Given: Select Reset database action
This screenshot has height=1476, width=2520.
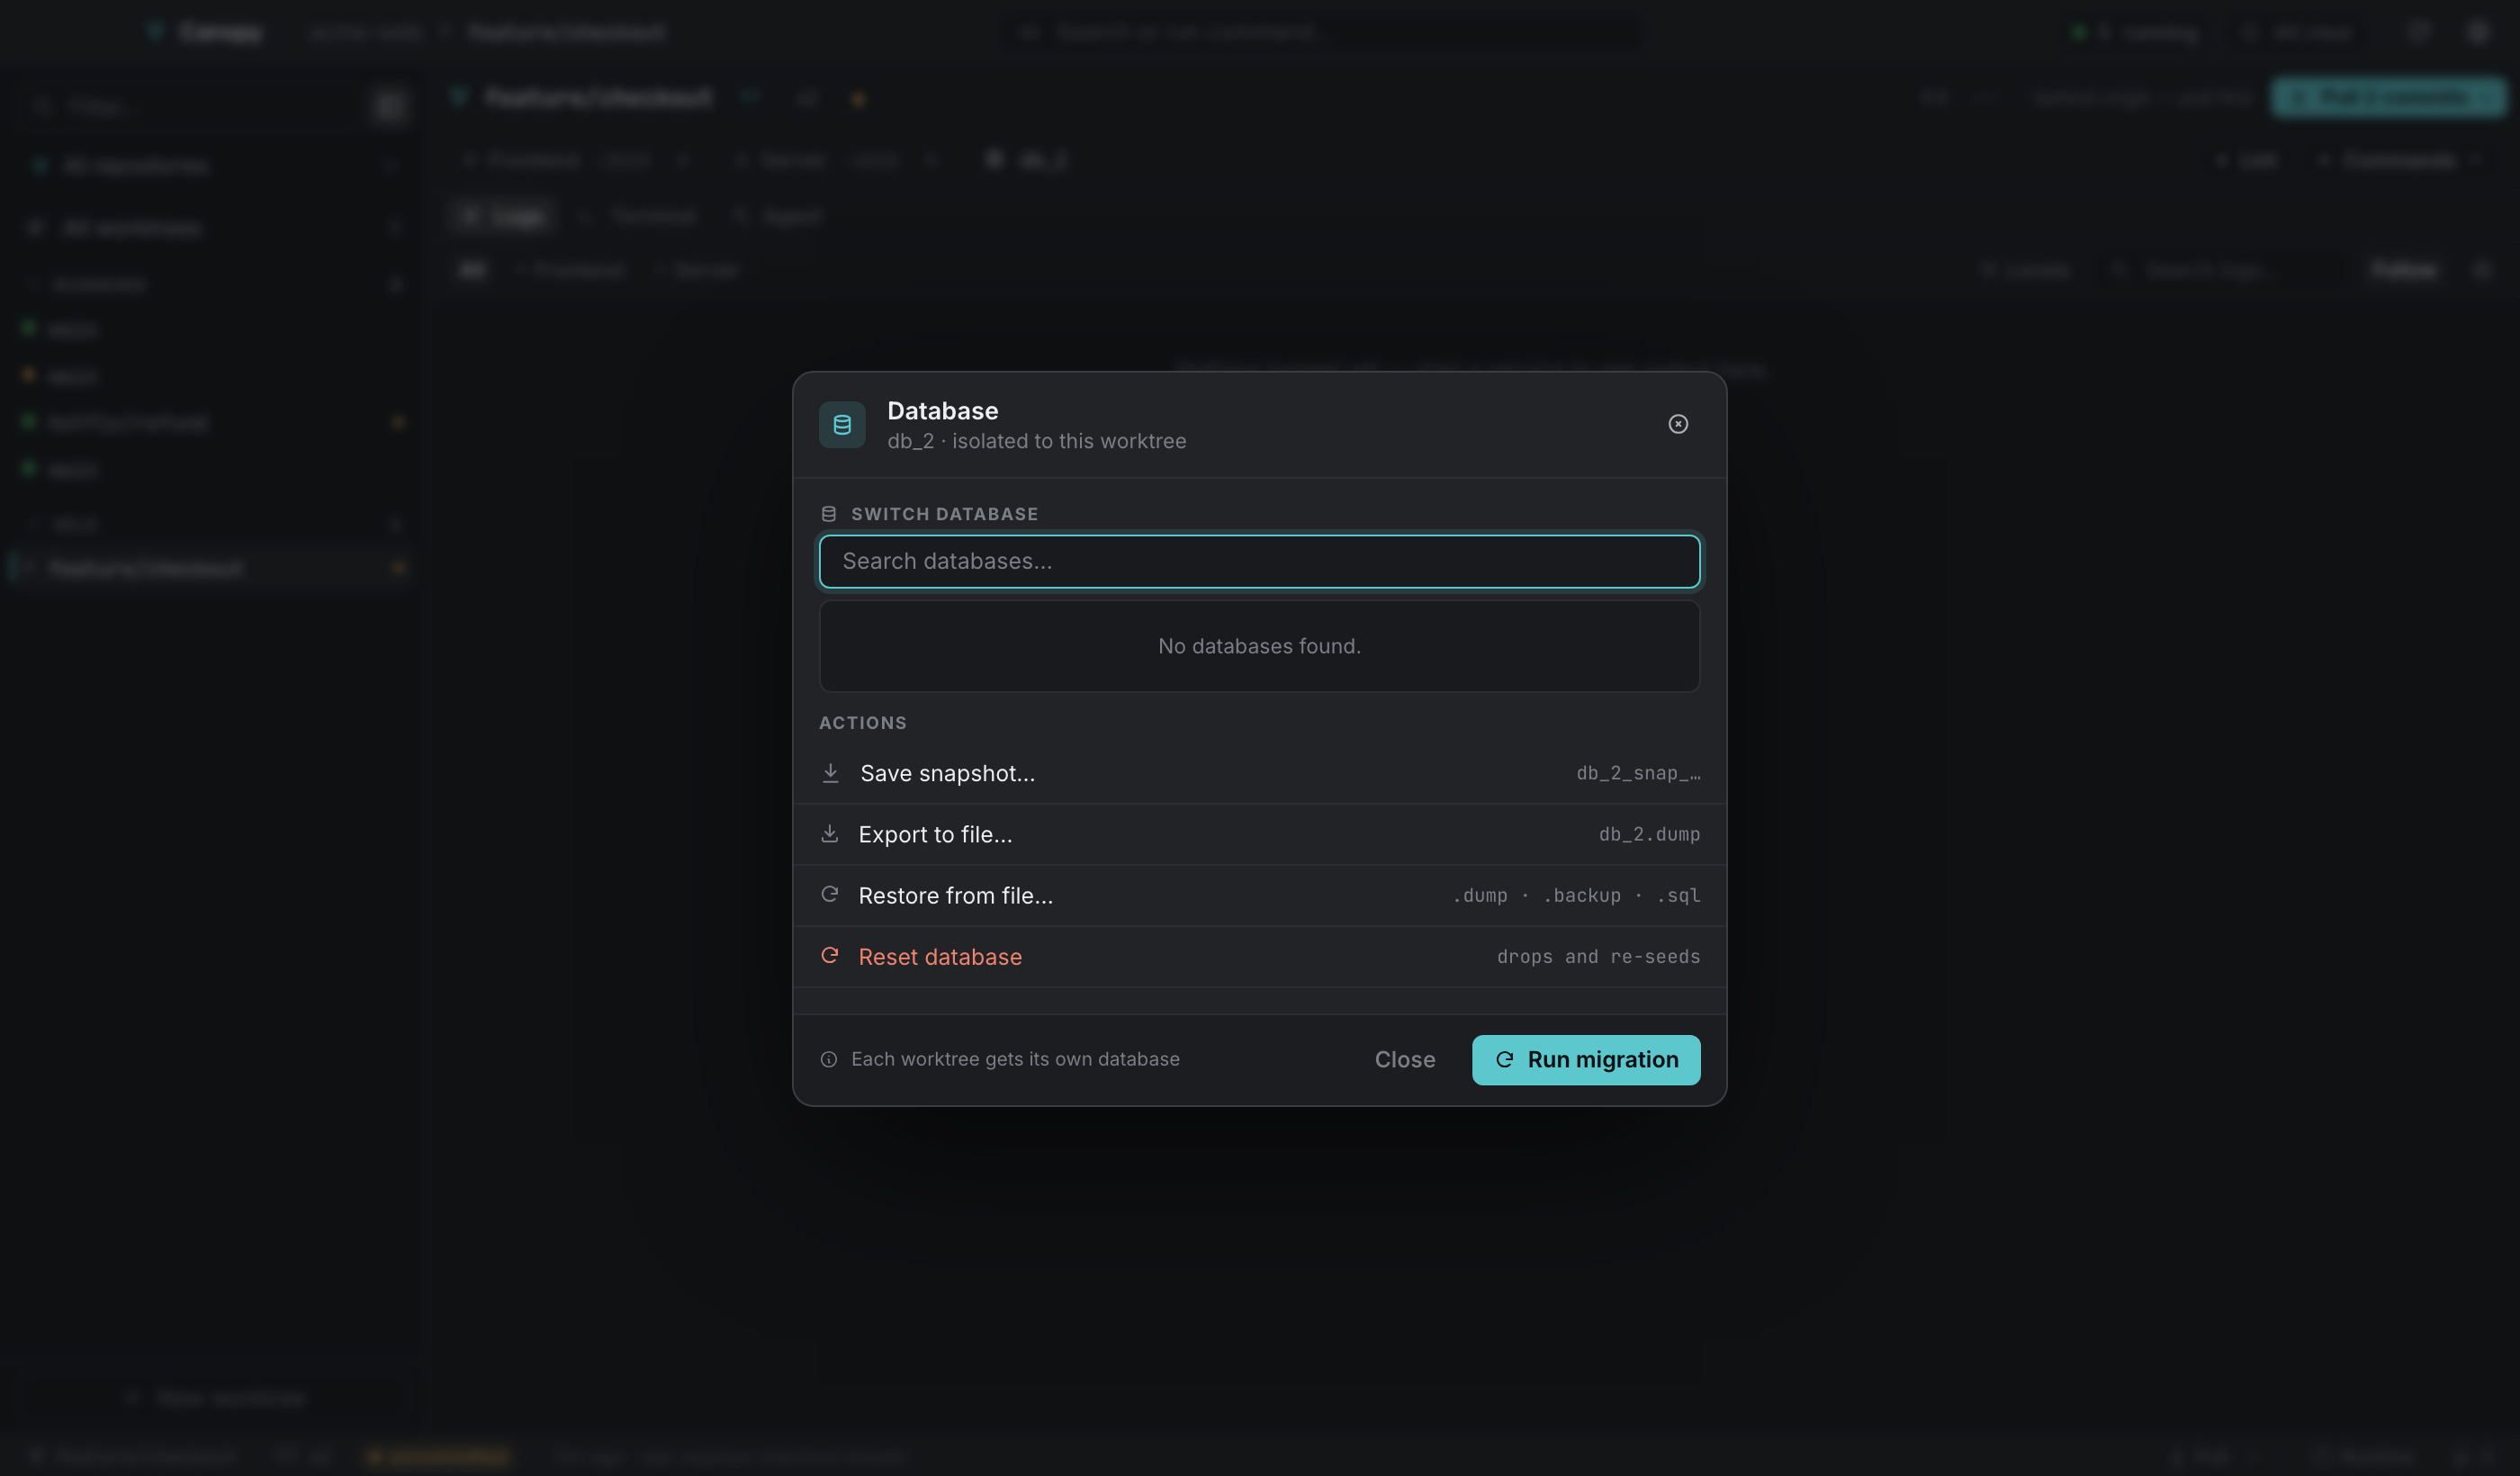Looking at the screenshot, I should click(x=1259, y=956).
